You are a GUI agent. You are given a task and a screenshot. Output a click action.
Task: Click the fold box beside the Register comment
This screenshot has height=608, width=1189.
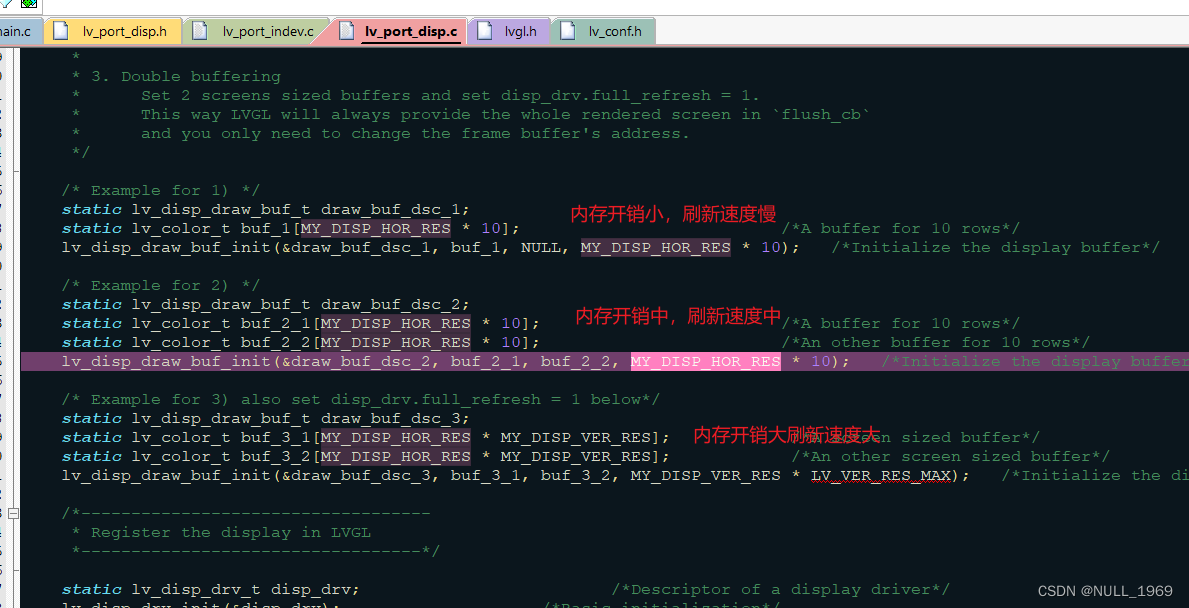(13, 513)
